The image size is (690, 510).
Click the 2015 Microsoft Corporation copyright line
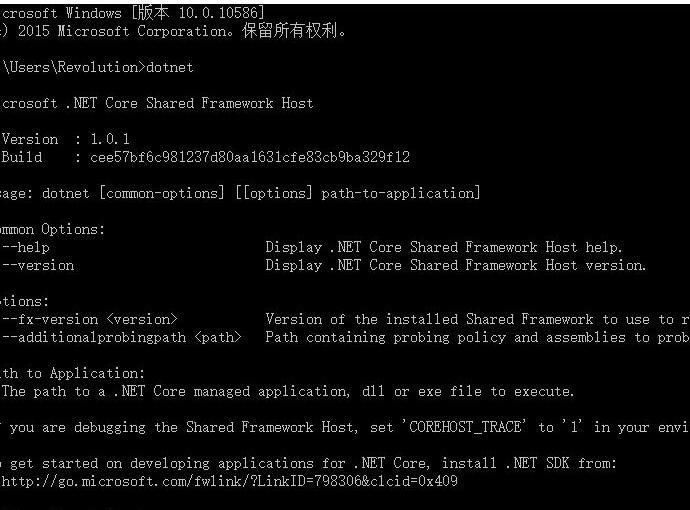coord(173,31)
